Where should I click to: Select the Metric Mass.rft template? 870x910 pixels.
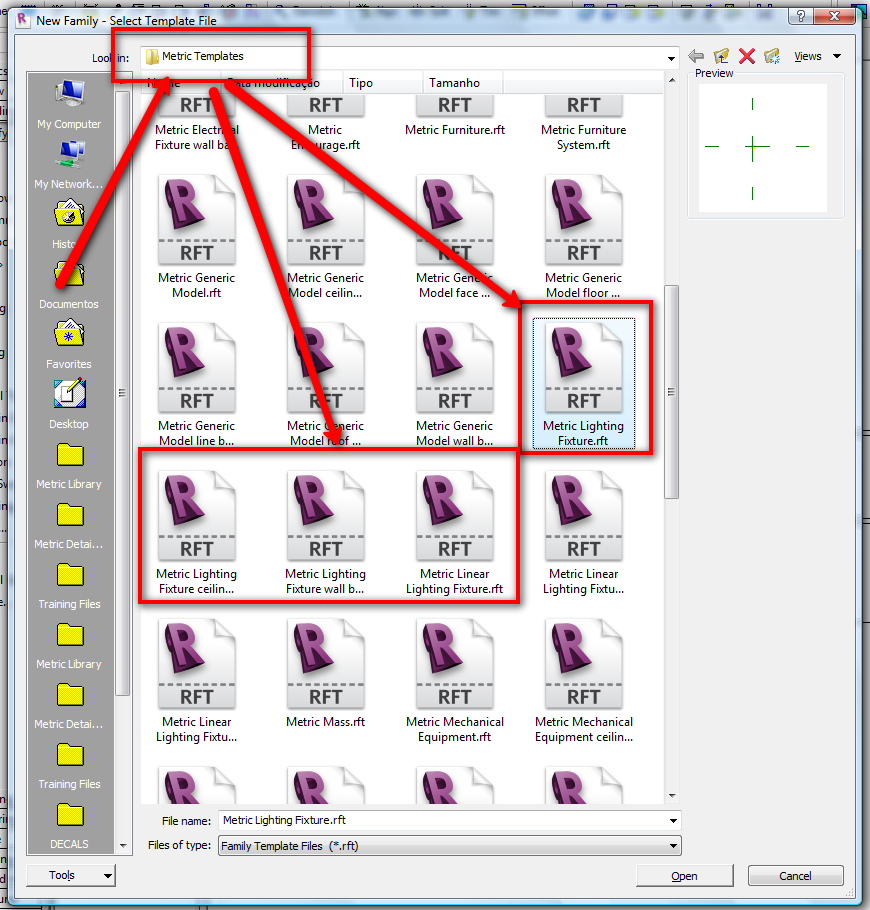pos(325,674)
